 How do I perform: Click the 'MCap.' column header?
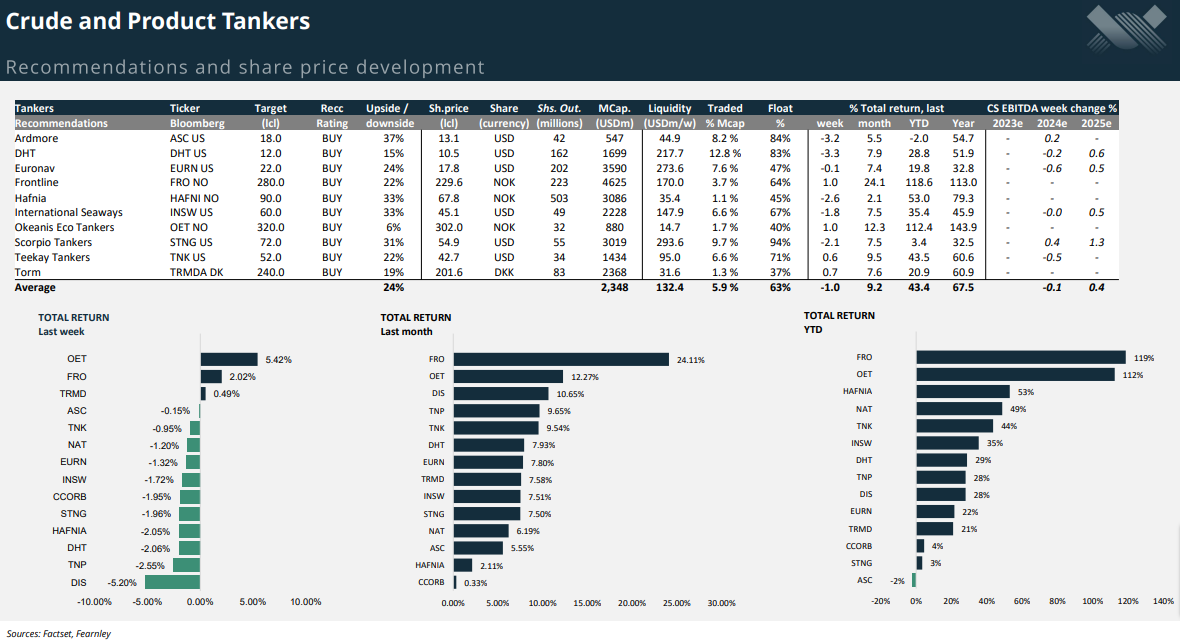[614, 108]
